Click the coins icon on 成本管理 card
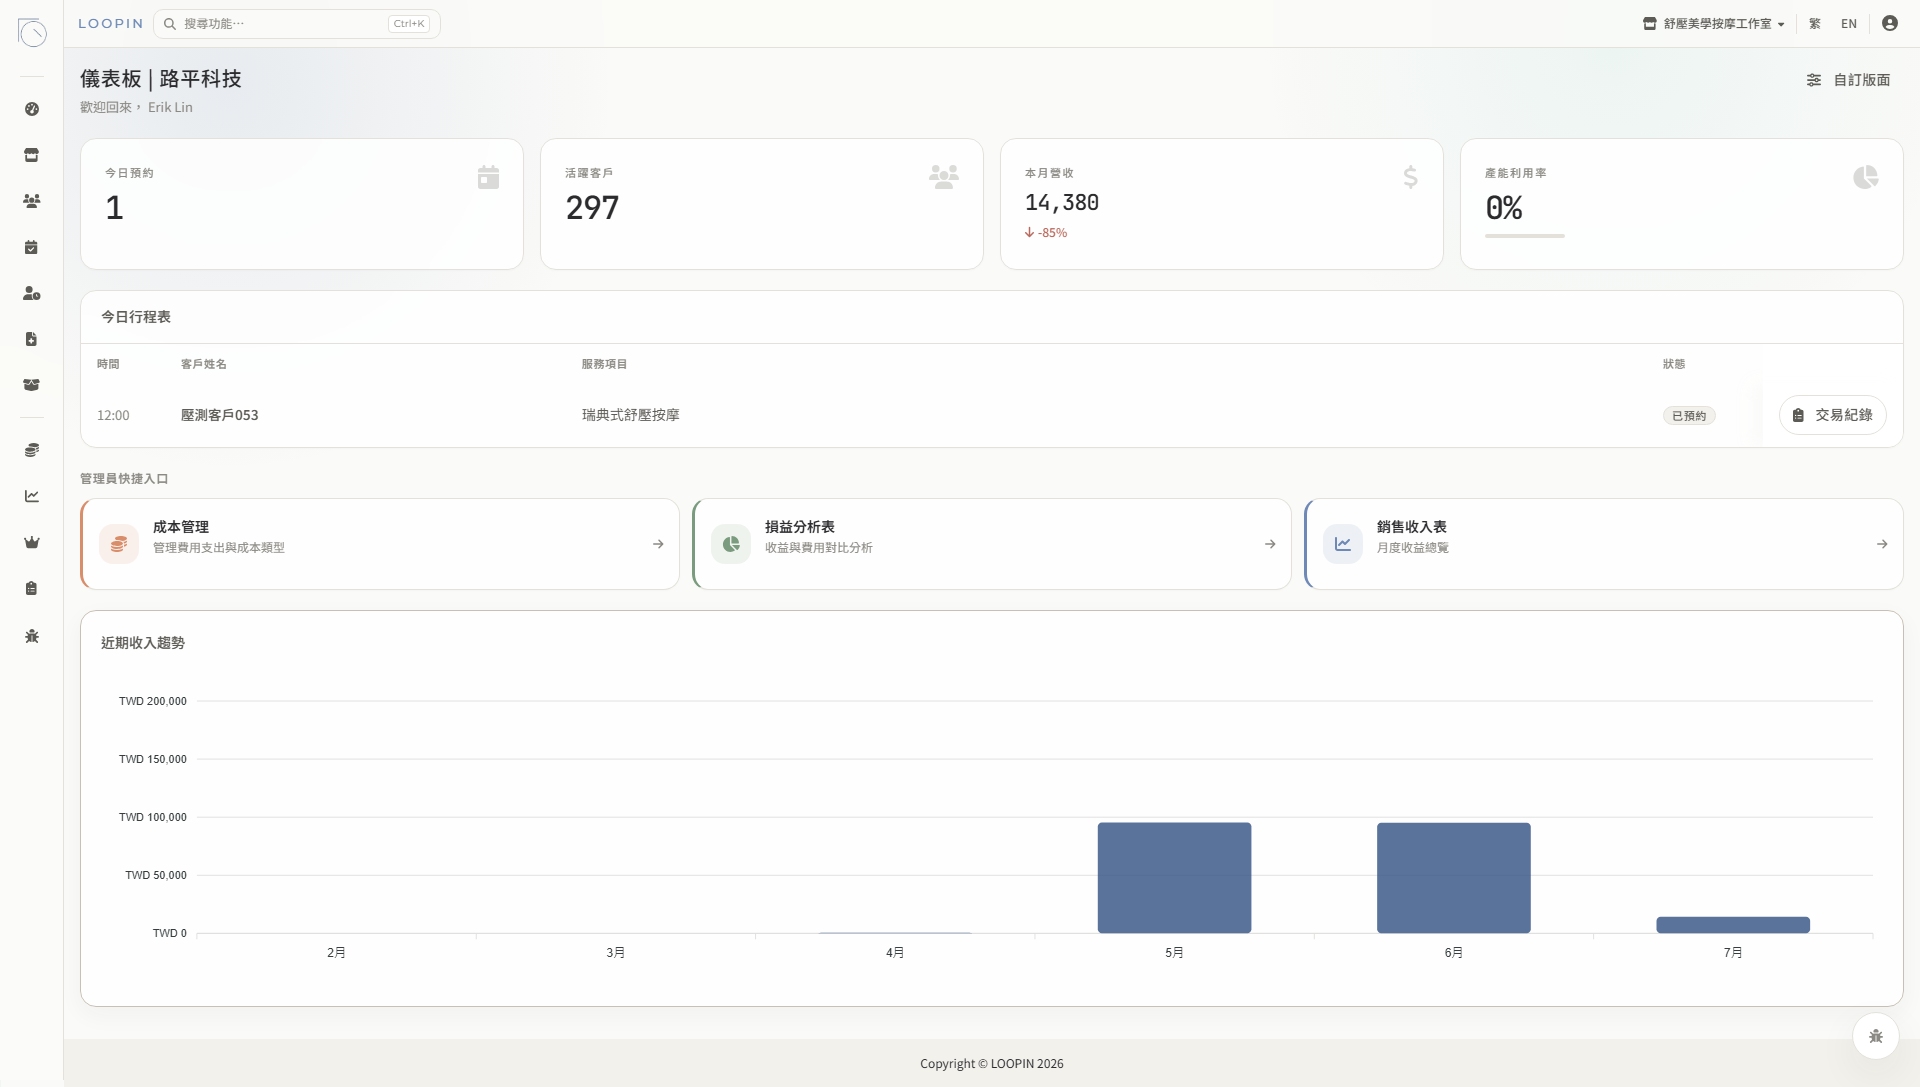The image size is (1920, 1087). pos(119,544)
